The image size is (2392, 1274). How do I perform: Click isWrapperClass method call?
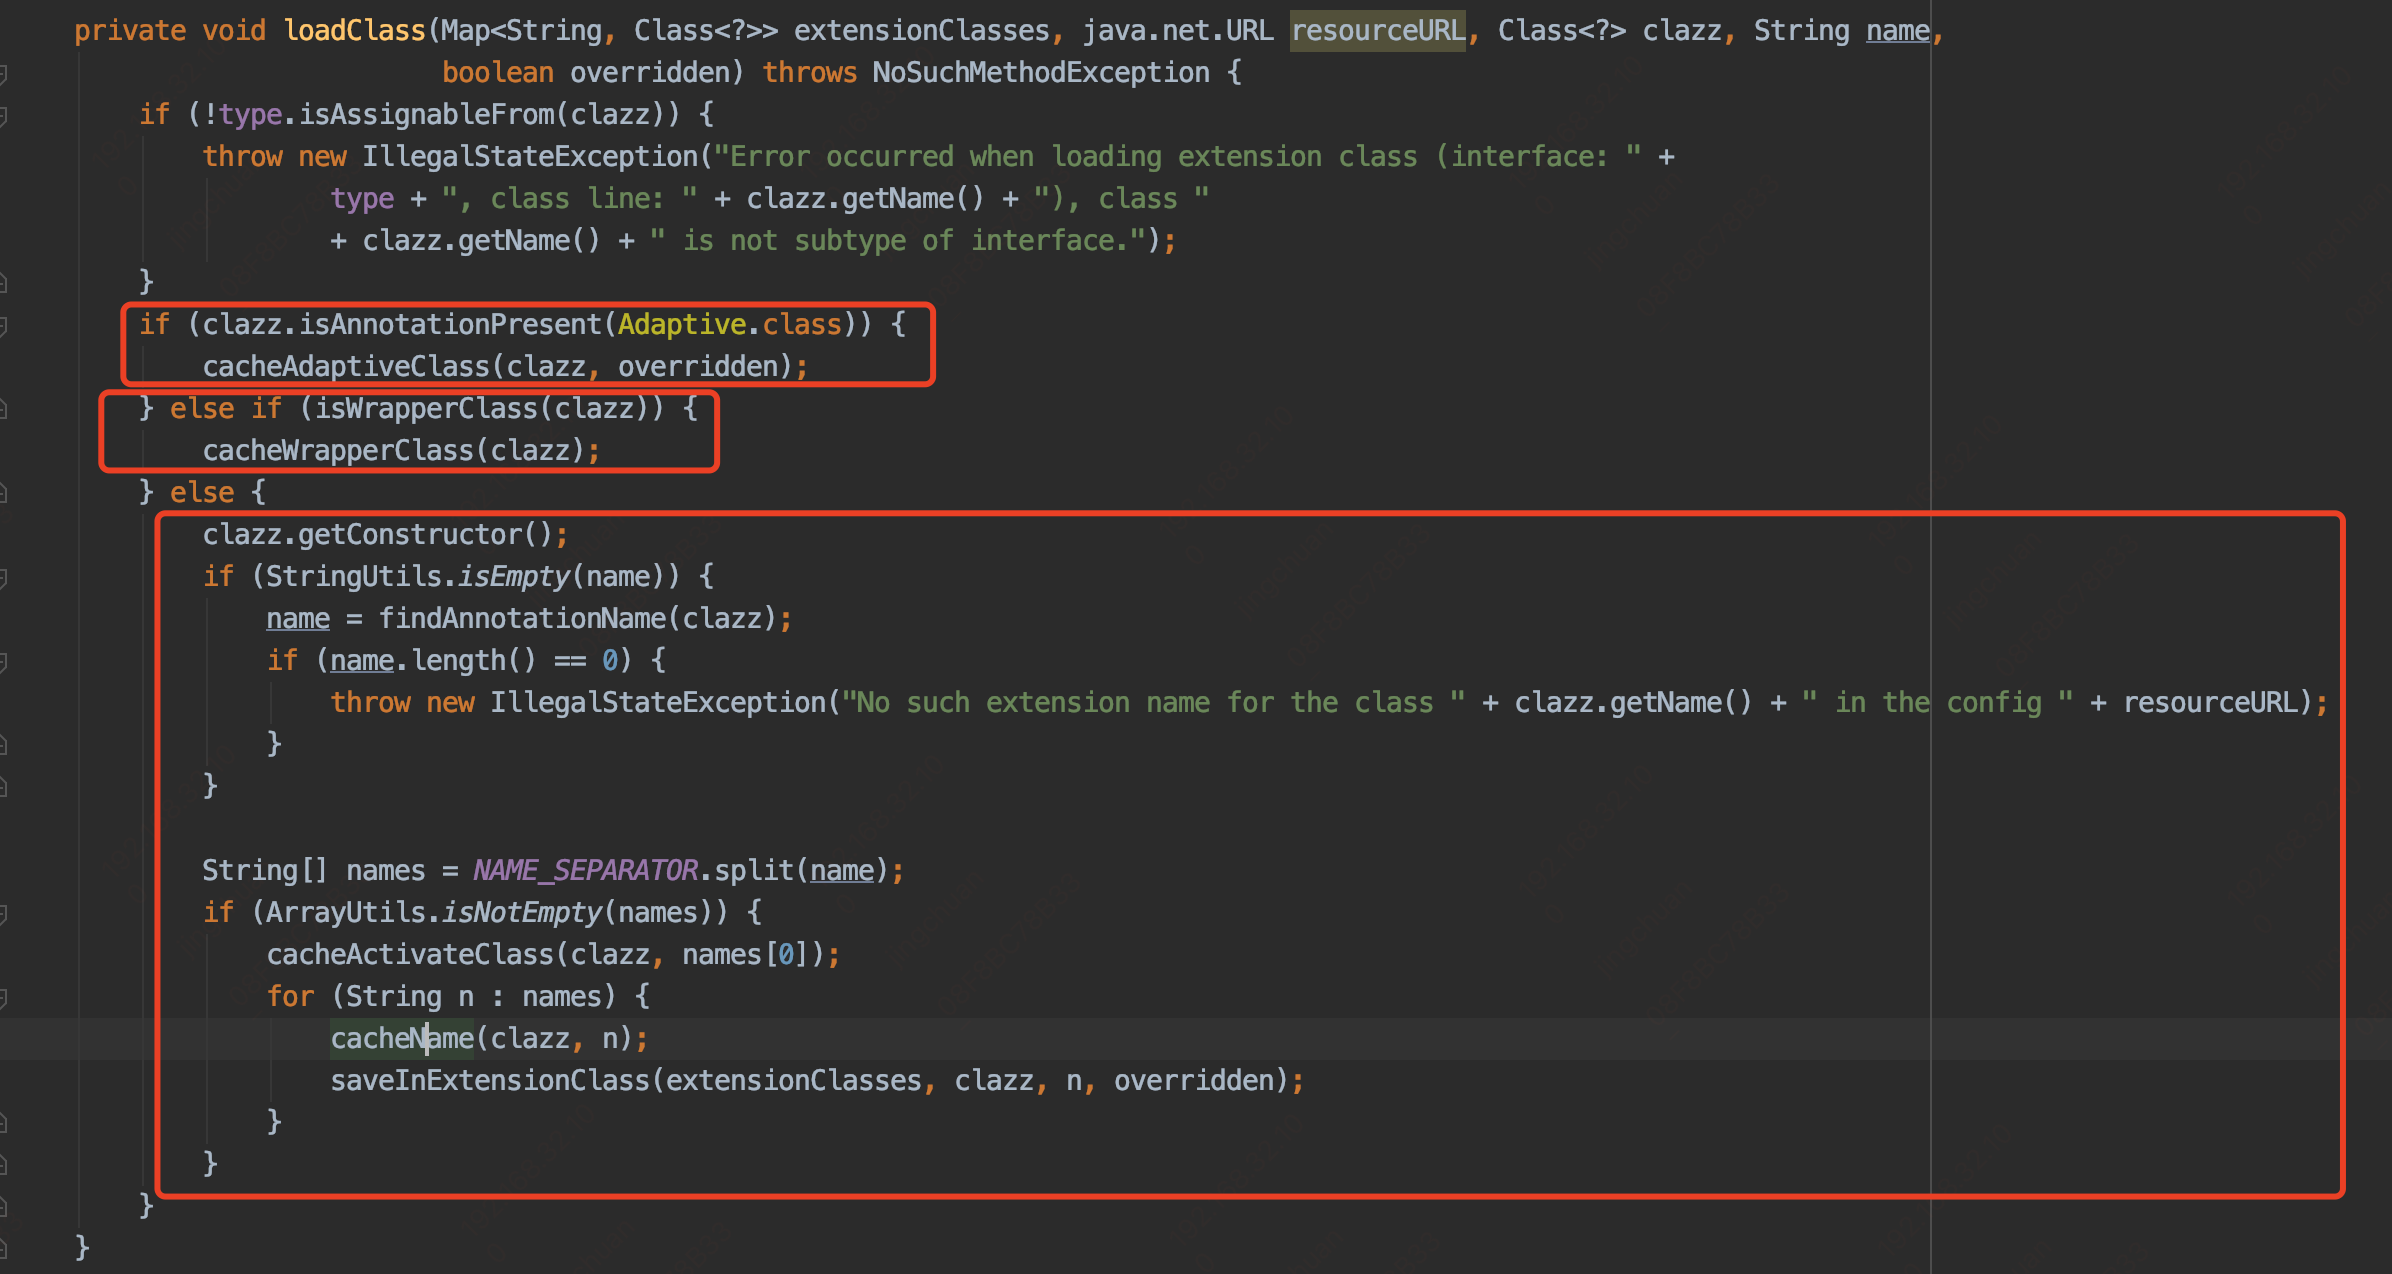(426, 409)
